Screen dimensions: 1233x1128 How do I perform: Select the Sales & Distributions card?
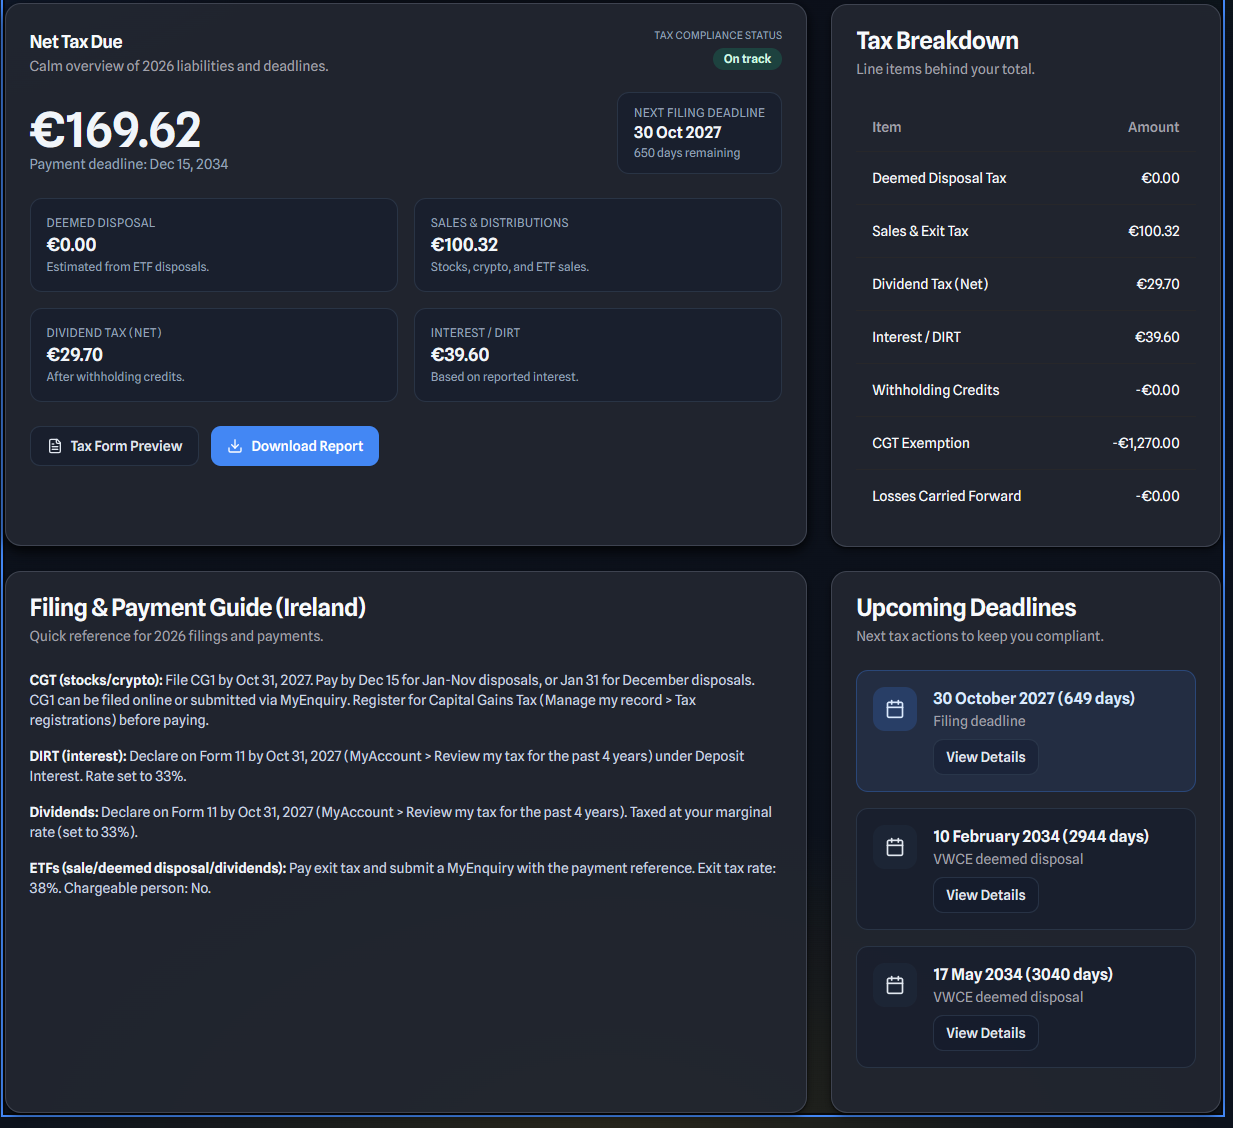click(x=597, y=245)
